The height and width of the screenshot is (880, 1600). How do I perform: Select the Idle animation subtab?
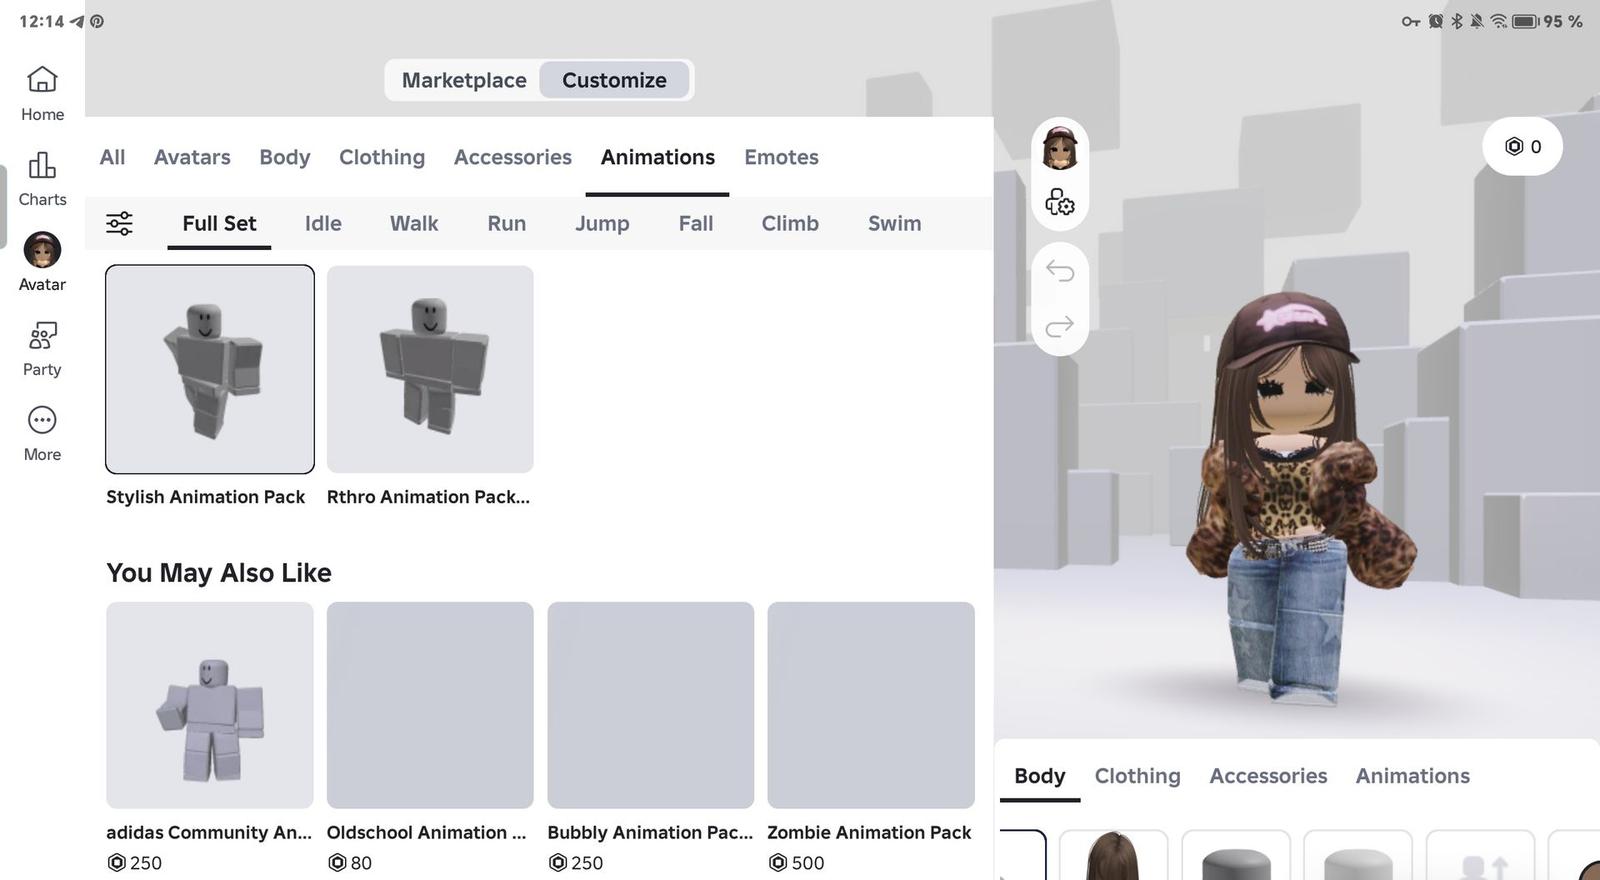click(323, 223)
